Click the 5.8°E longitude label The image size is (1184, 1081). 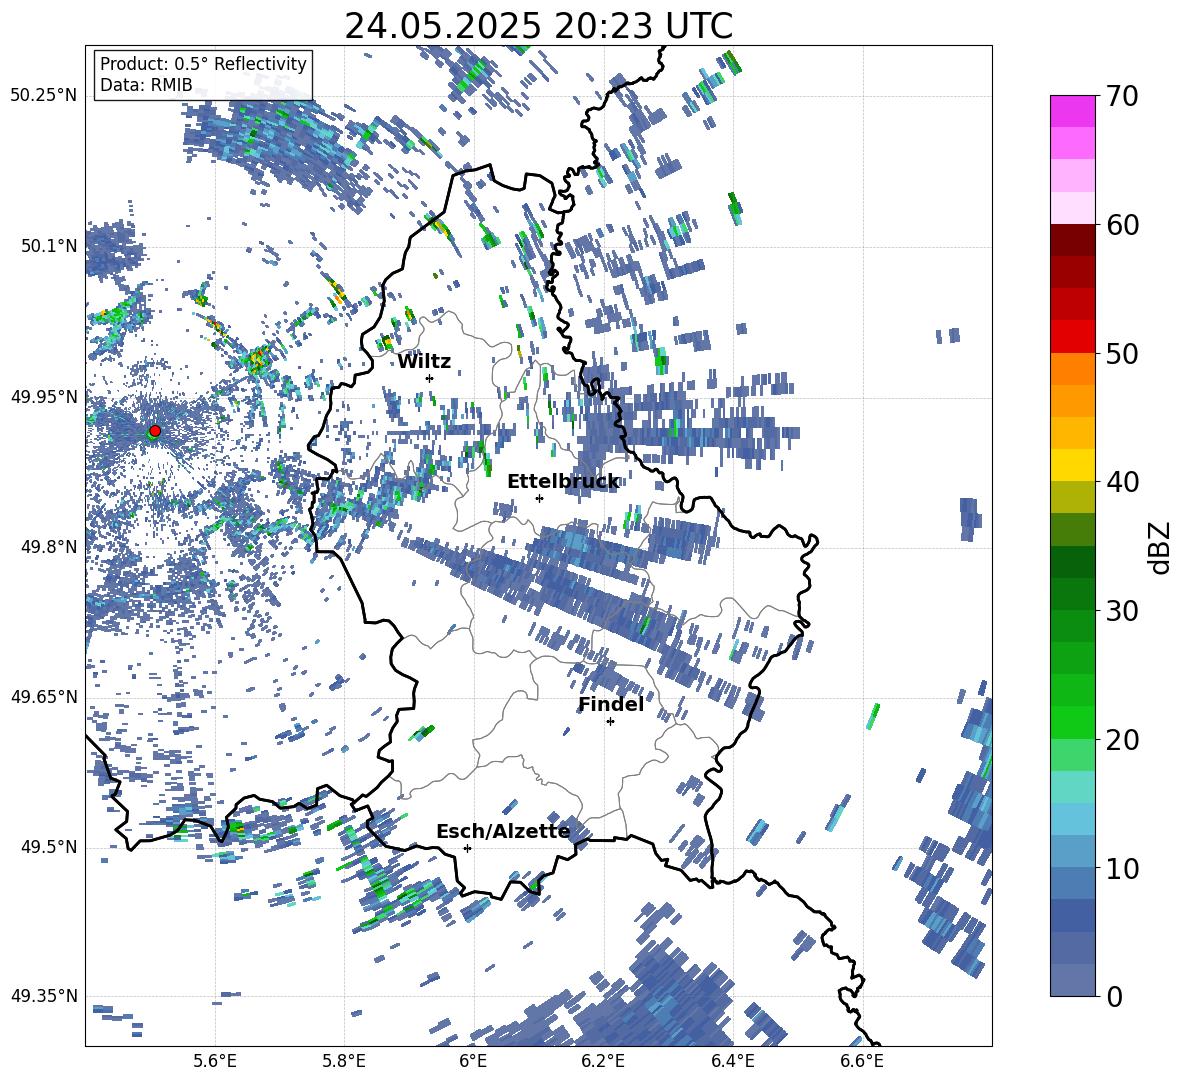pos(344,1061)
